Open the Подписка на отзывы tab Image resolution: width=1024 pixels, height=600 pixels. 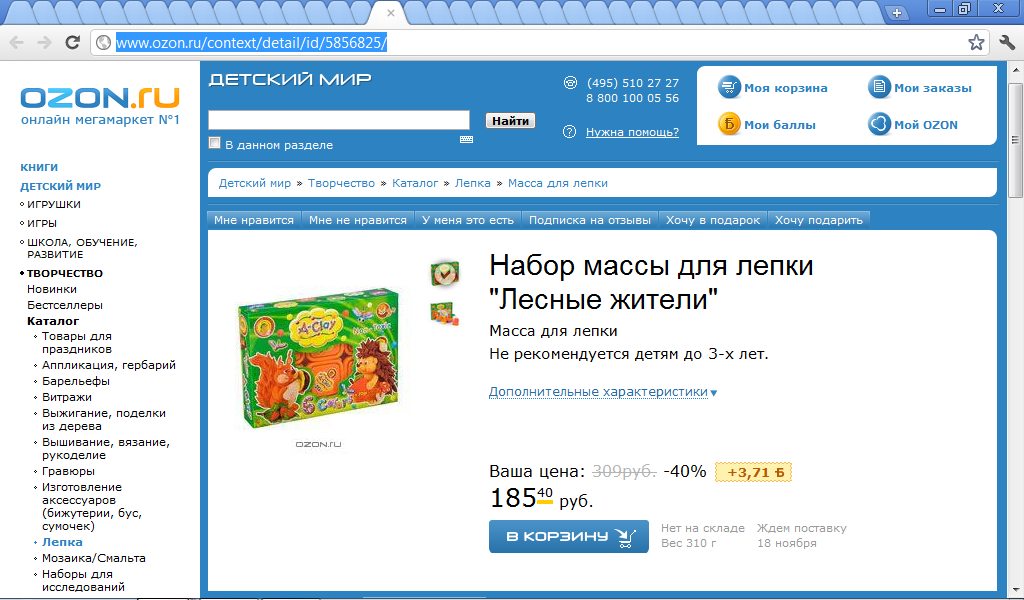pos(590,220)
